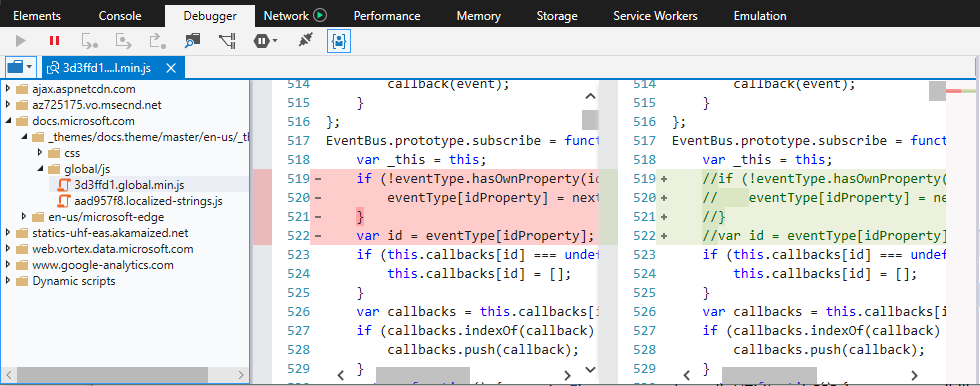The height and width of the screenshot is (386, 980).
Task: Open the Service Workers tab
Action: point(655,16)
